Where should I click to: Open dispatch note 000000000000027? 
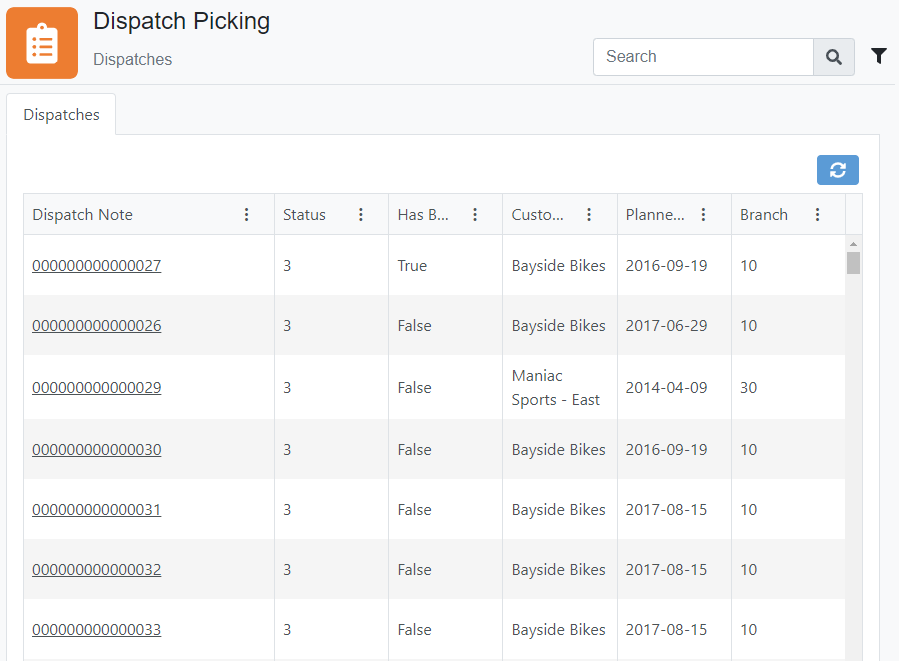click(97, 266)
